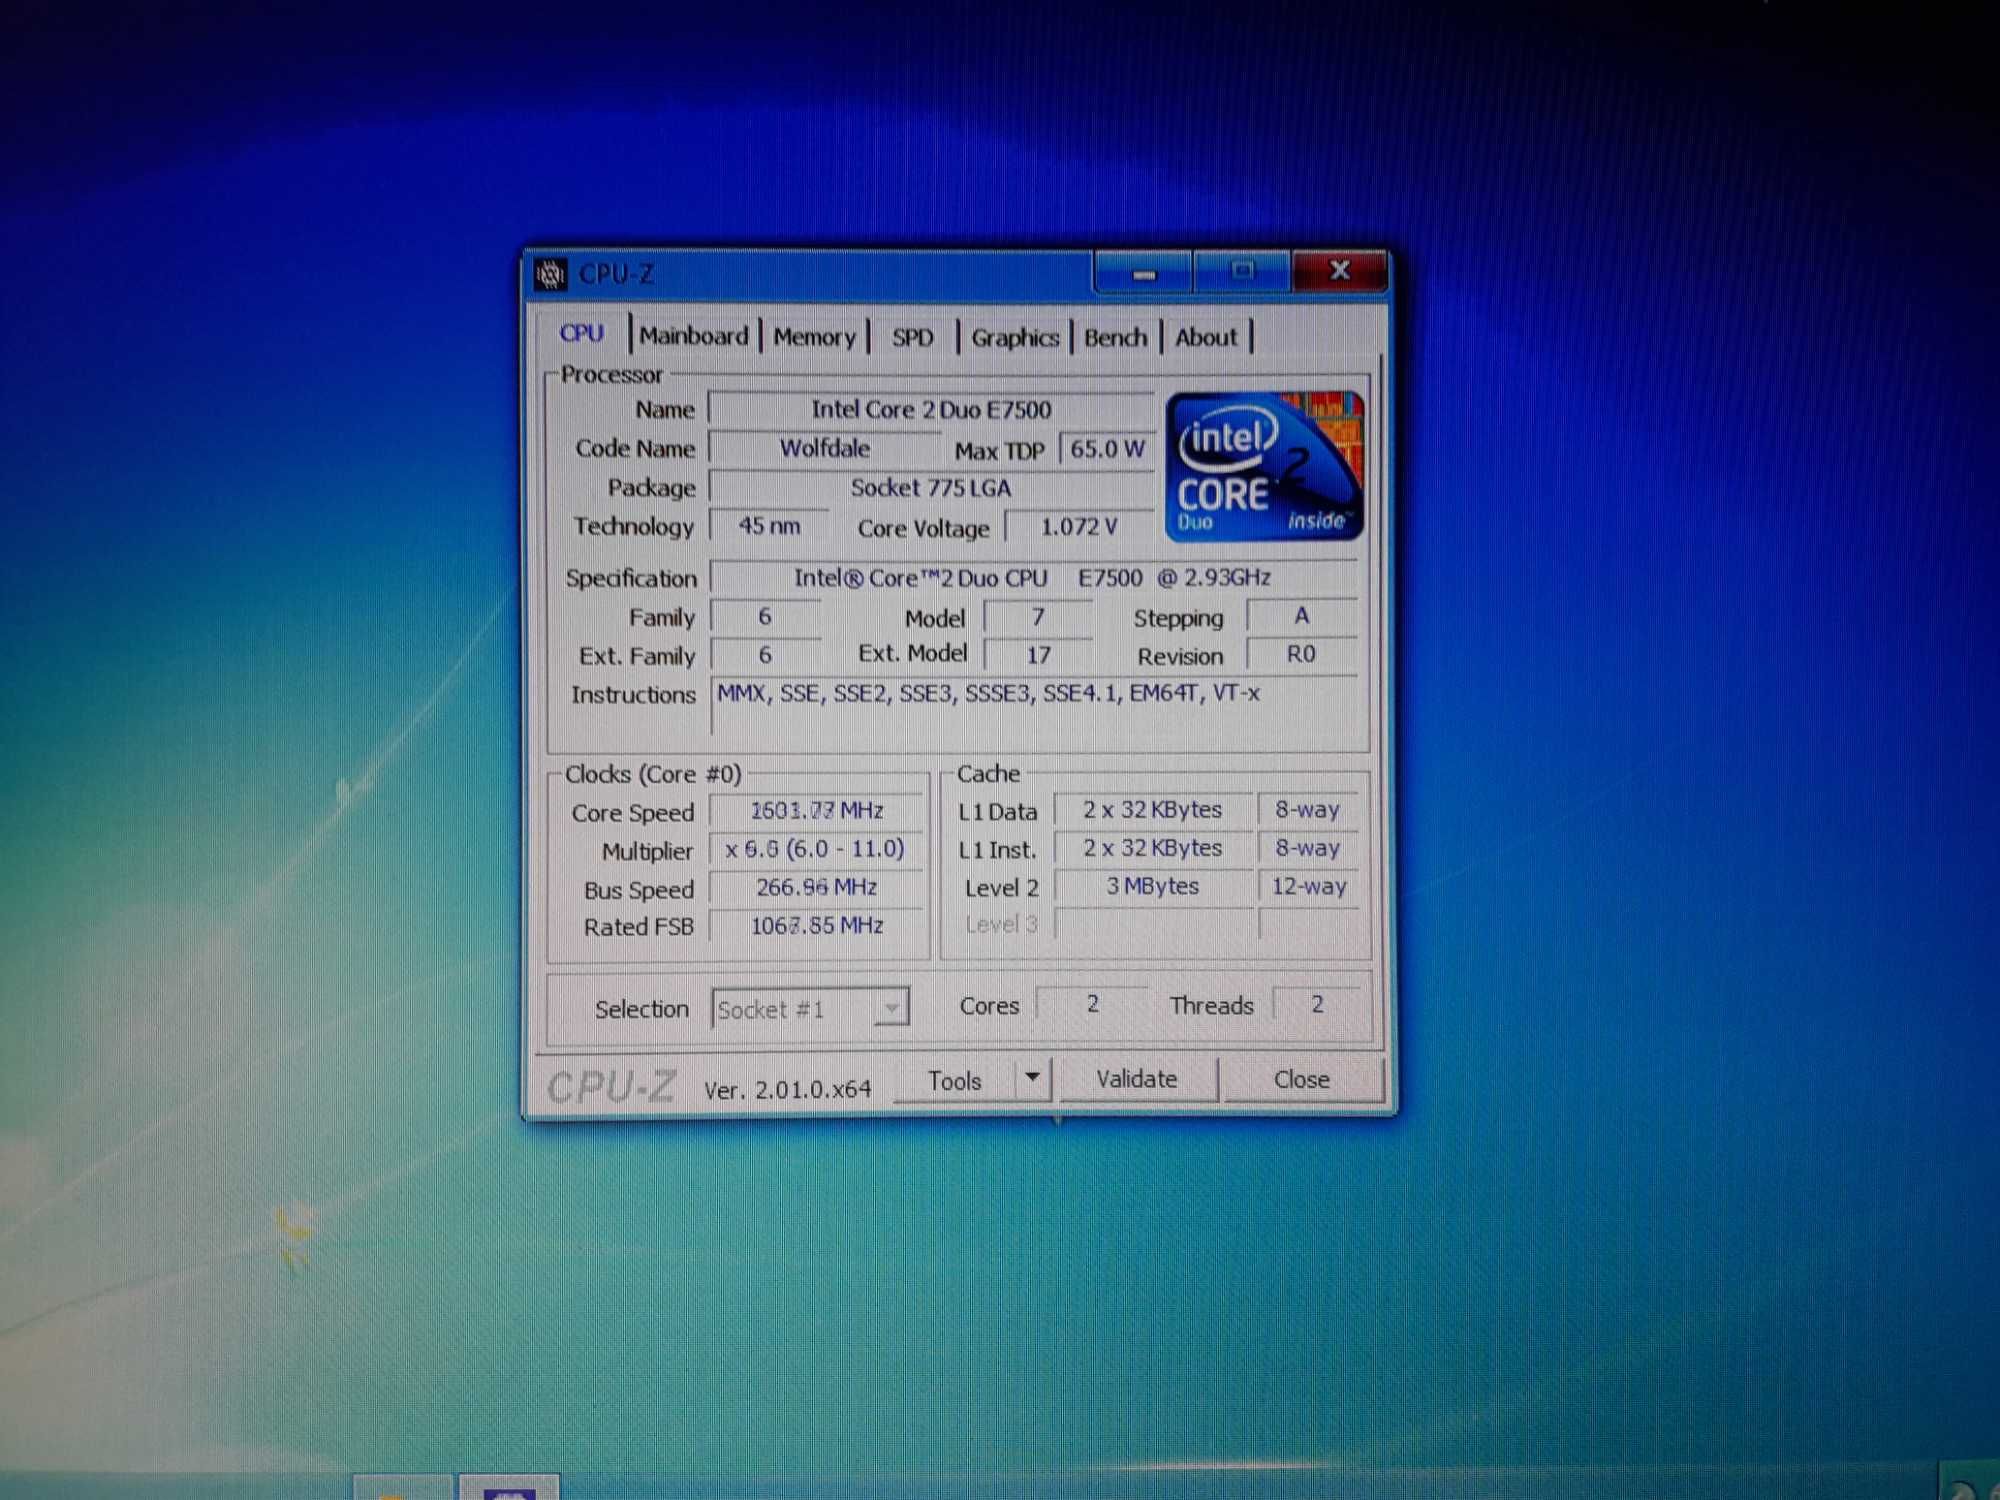2000x1500 pixels.
Task: Click the Model value 7
Action: pyautogui.click(x=1038, y=617)
